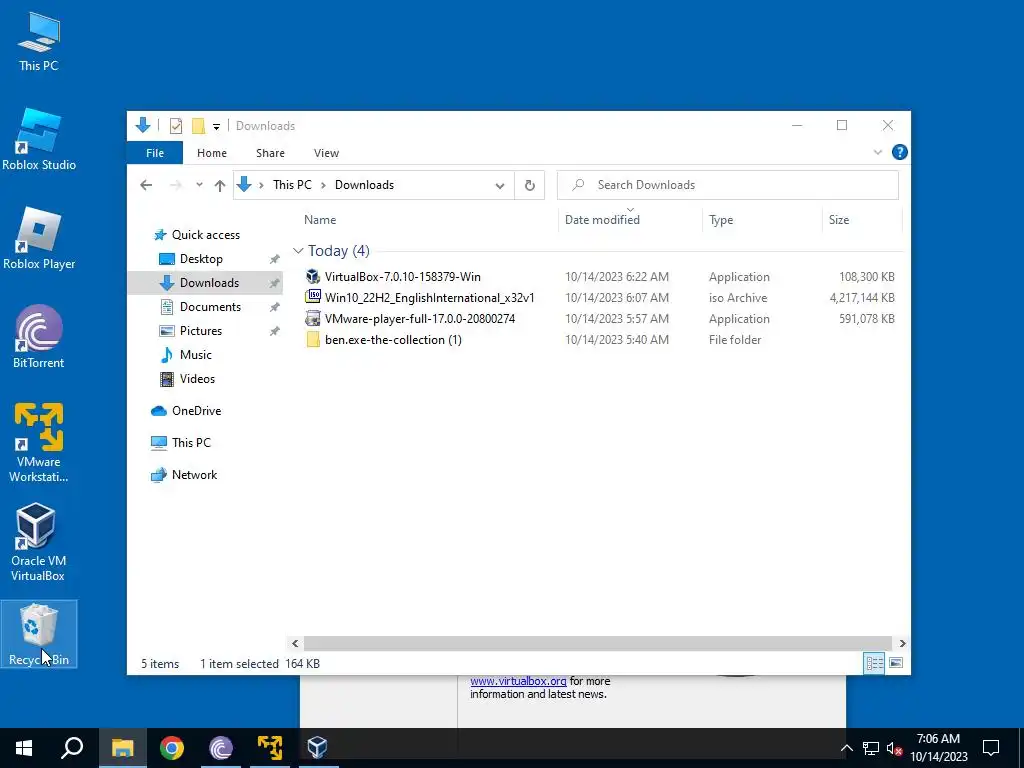The image size is (1024, 768).
Task: Open BitTorrent from taskbar
Action: pyautogui.click(x=221, y=748)
